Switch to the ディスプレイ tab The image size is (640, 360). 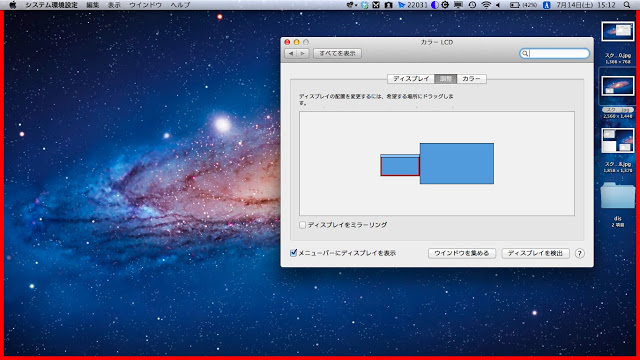(411, 79)
